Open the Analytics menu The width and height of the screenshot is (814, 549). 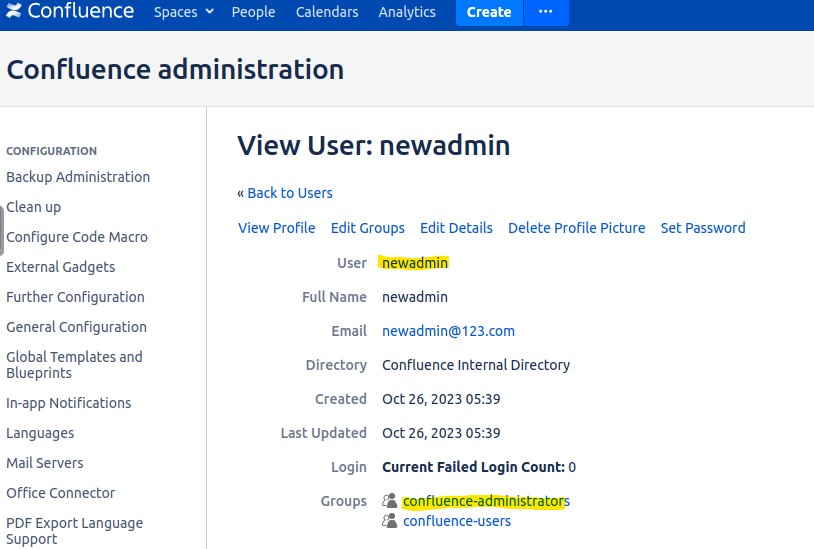(x=407, y=12)
